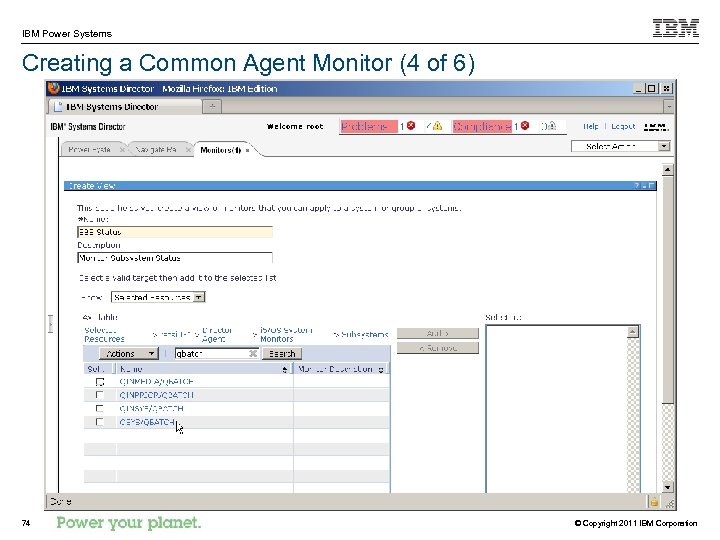Switch to the Power Systems tab
The image size is (720, 540).
tap(90, 150)
